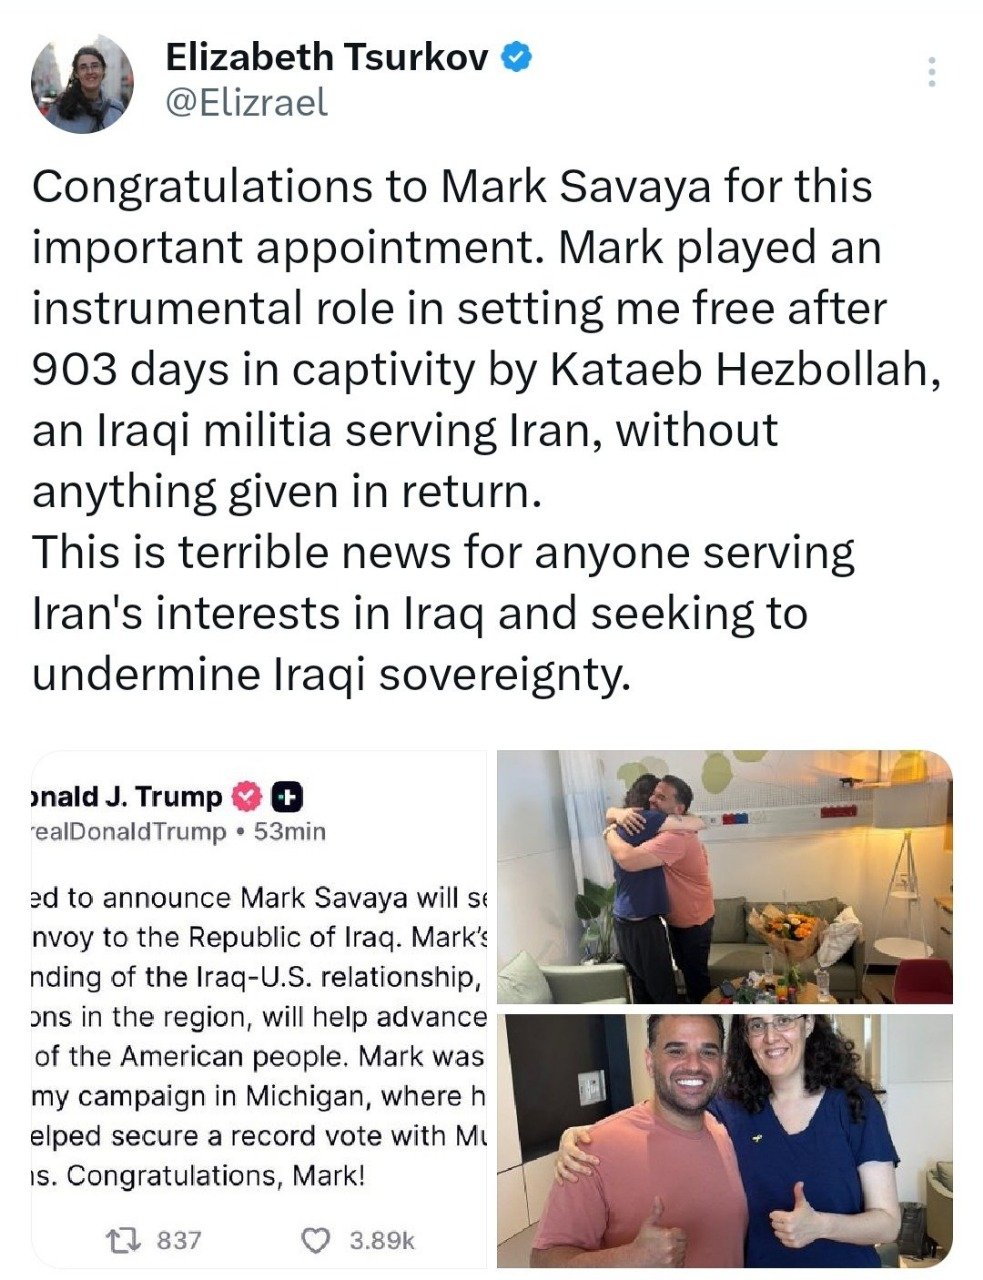Open Elizabeth Tsurkov's profile picture
The image size is (983, 1280).
click(x=82, y=84)
